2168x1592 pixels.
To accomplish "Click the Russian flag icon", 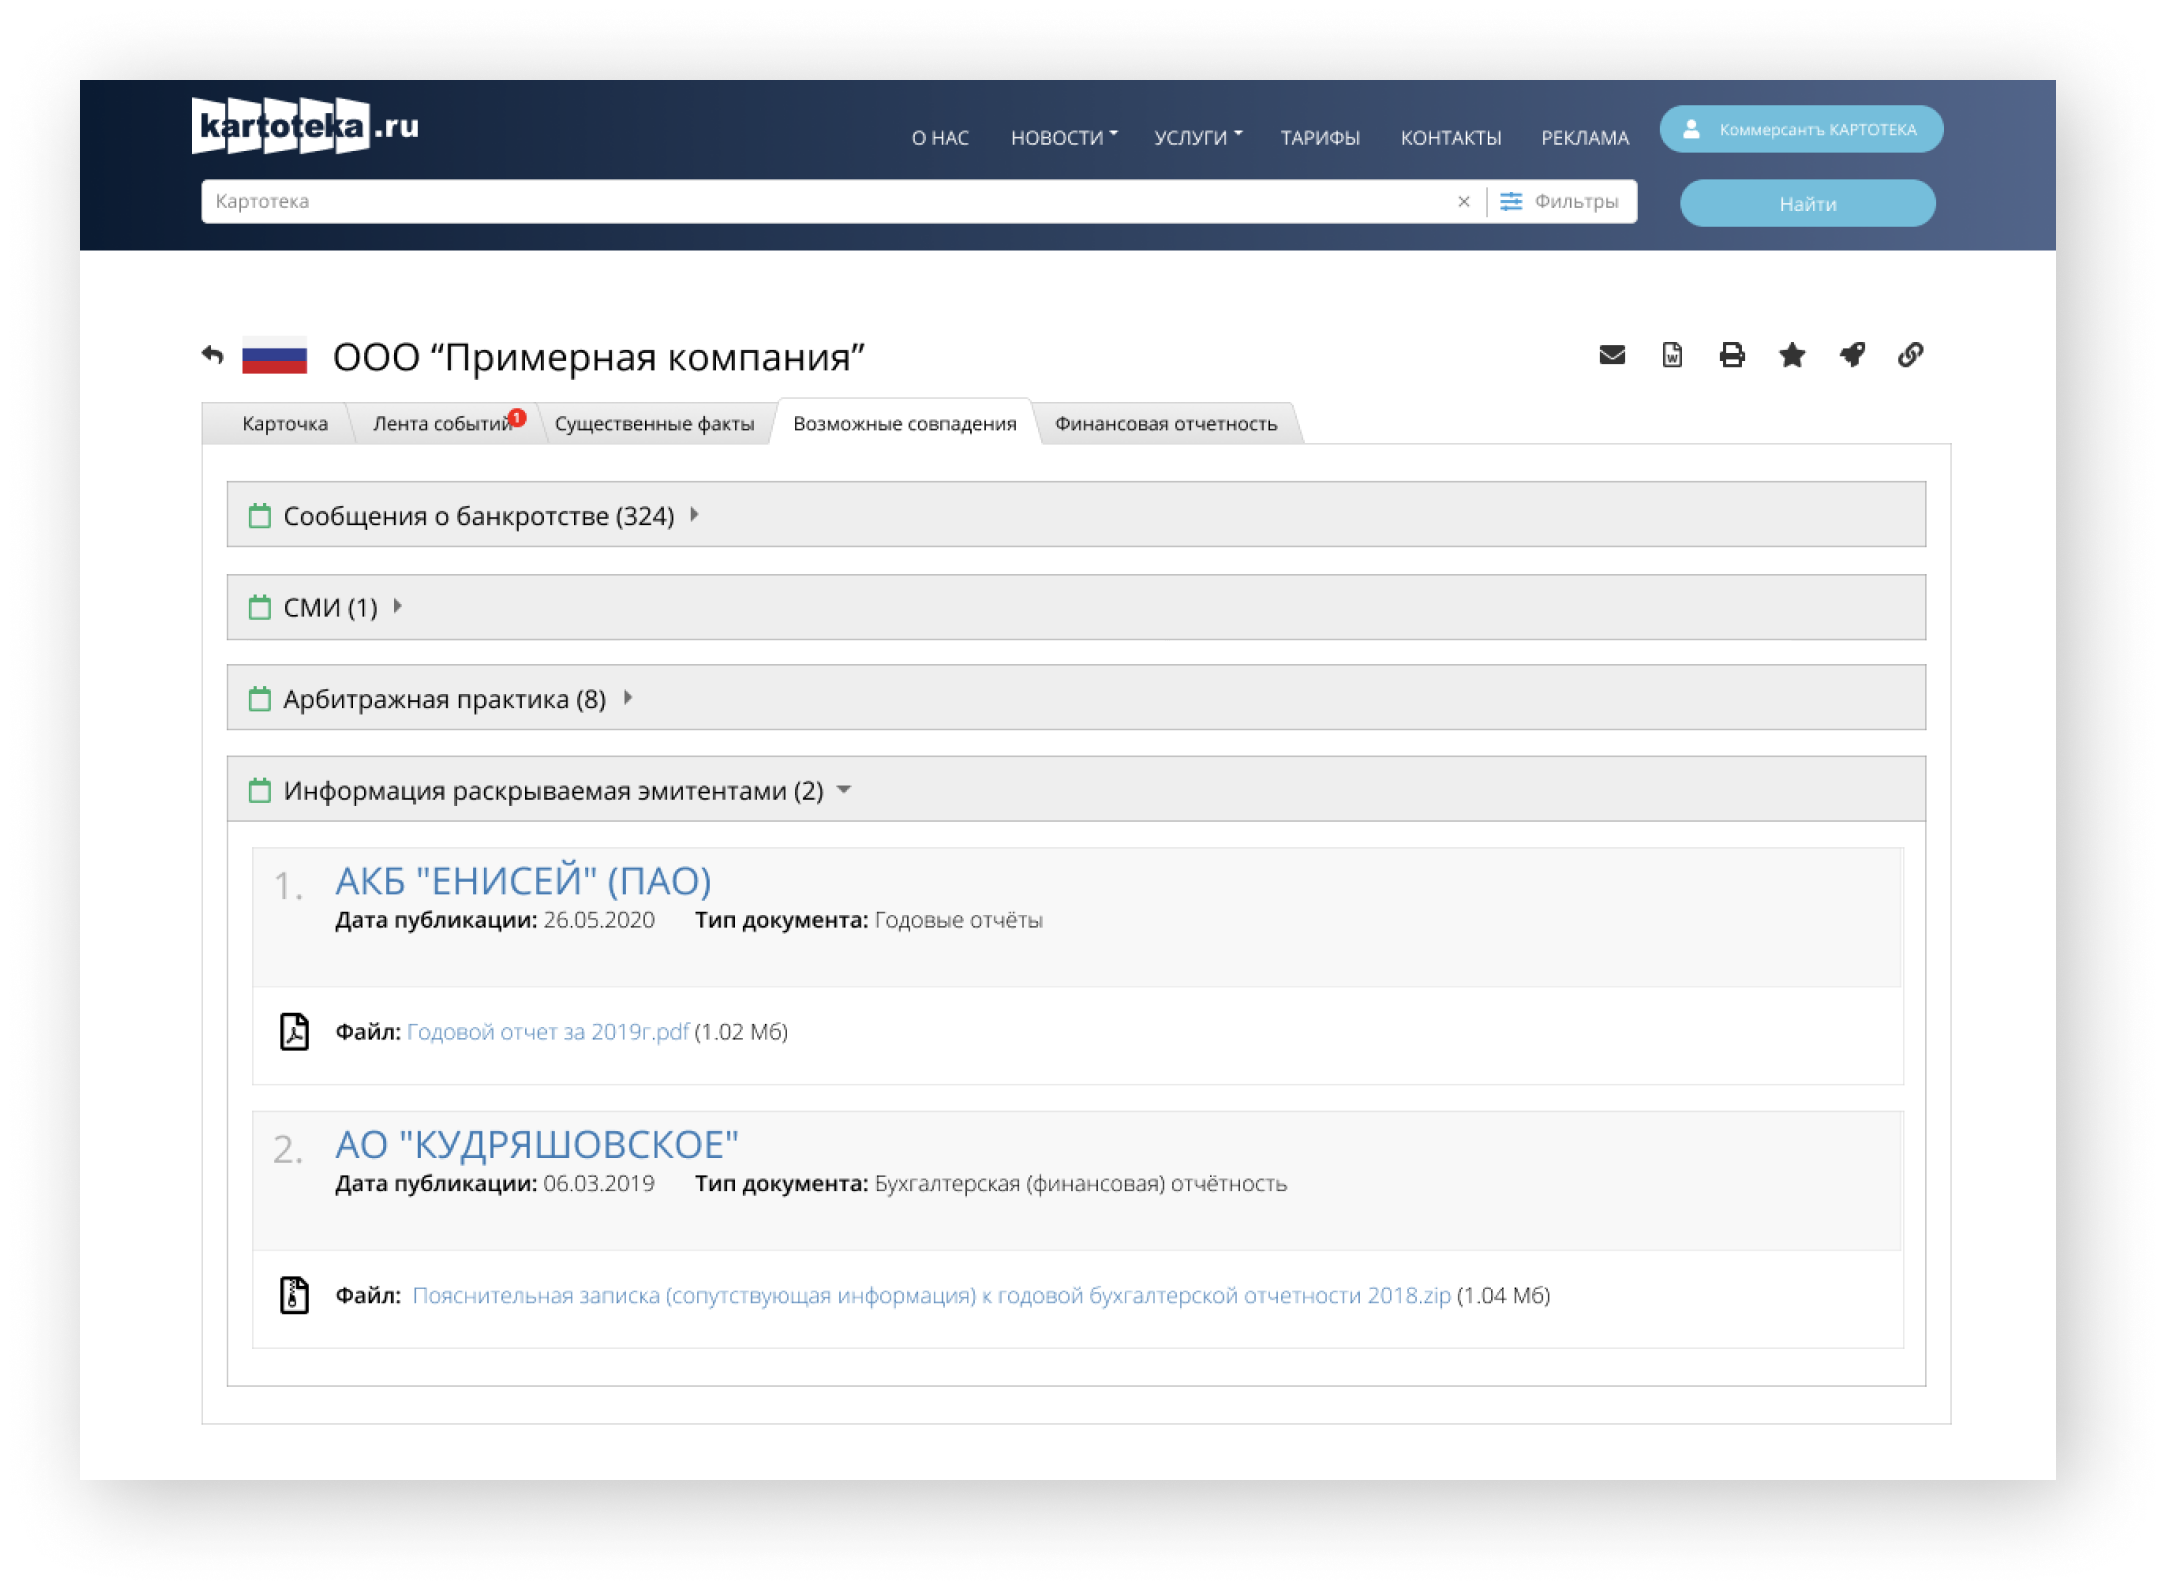I will [x=274, y=357].
